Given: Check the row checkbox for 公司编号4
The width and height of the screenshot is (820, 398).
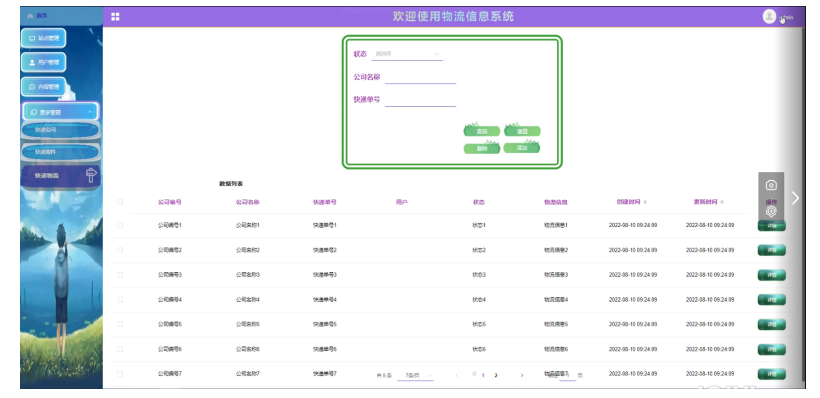Looking at the screenshot, I should point(120,300).
